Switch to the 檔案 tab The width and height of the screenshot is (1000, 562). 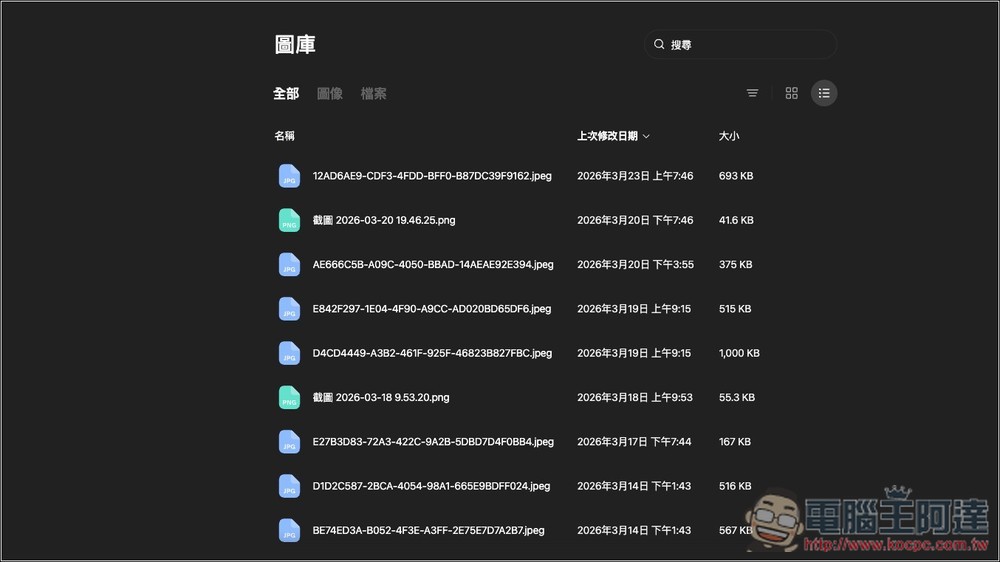[x=374, y=94]
